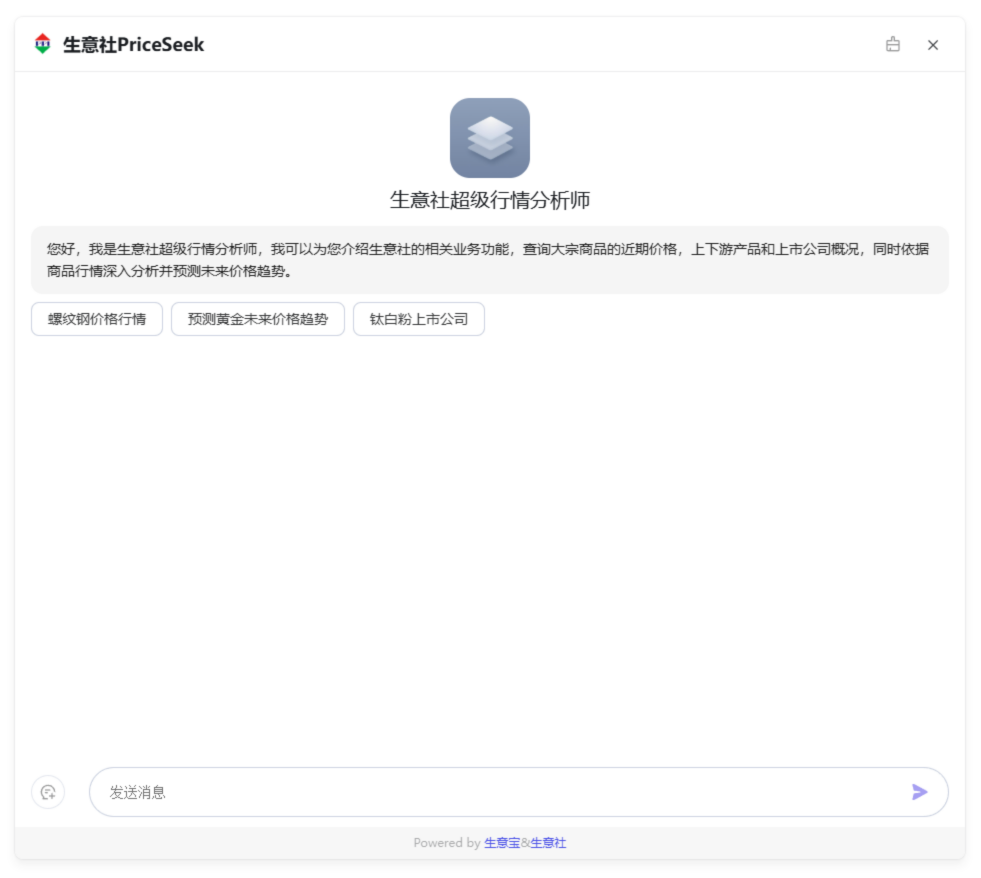The image size is (981, 878).
Task: Click the 生意社PriceSeek title text
Action: click(133, 45)
